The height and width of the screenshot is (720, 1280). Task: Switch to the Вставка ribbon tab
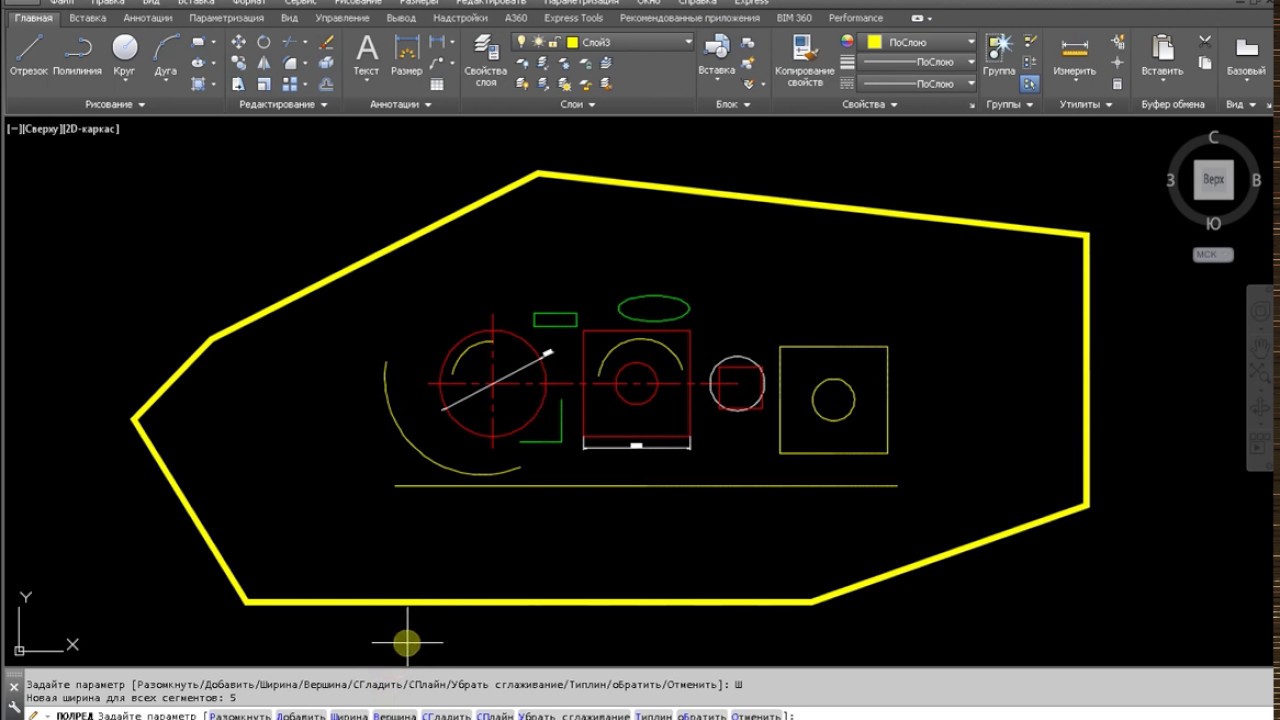(88, 18)
